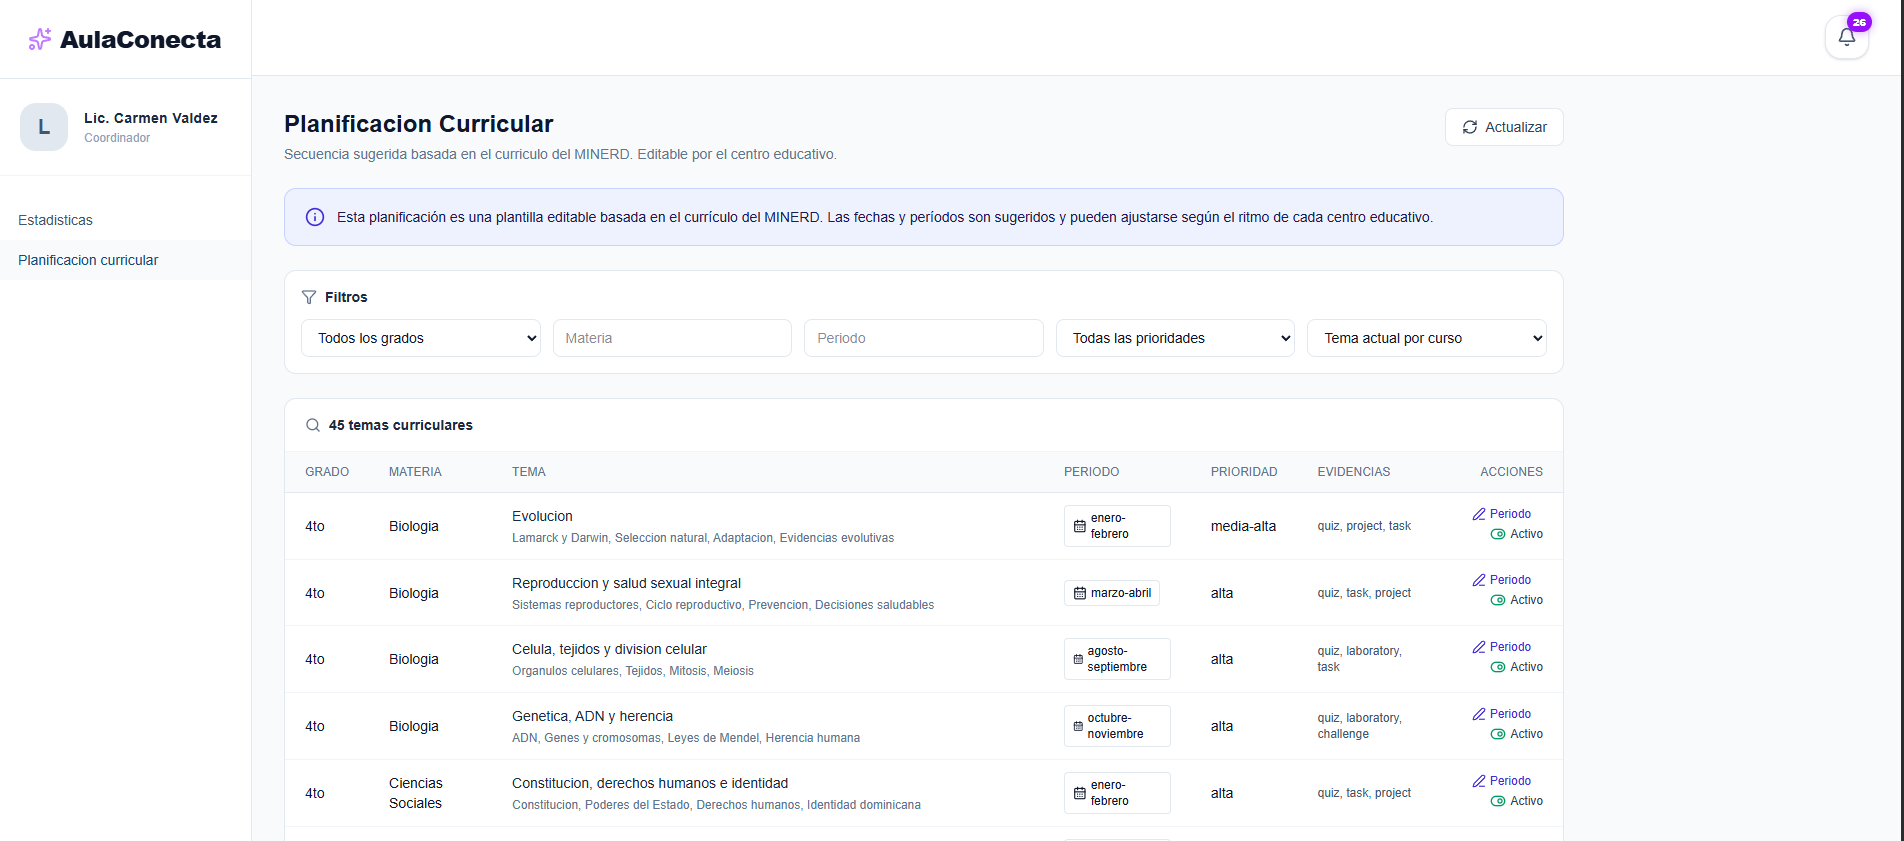Click the Actualizar button

tap(1504, 127)
